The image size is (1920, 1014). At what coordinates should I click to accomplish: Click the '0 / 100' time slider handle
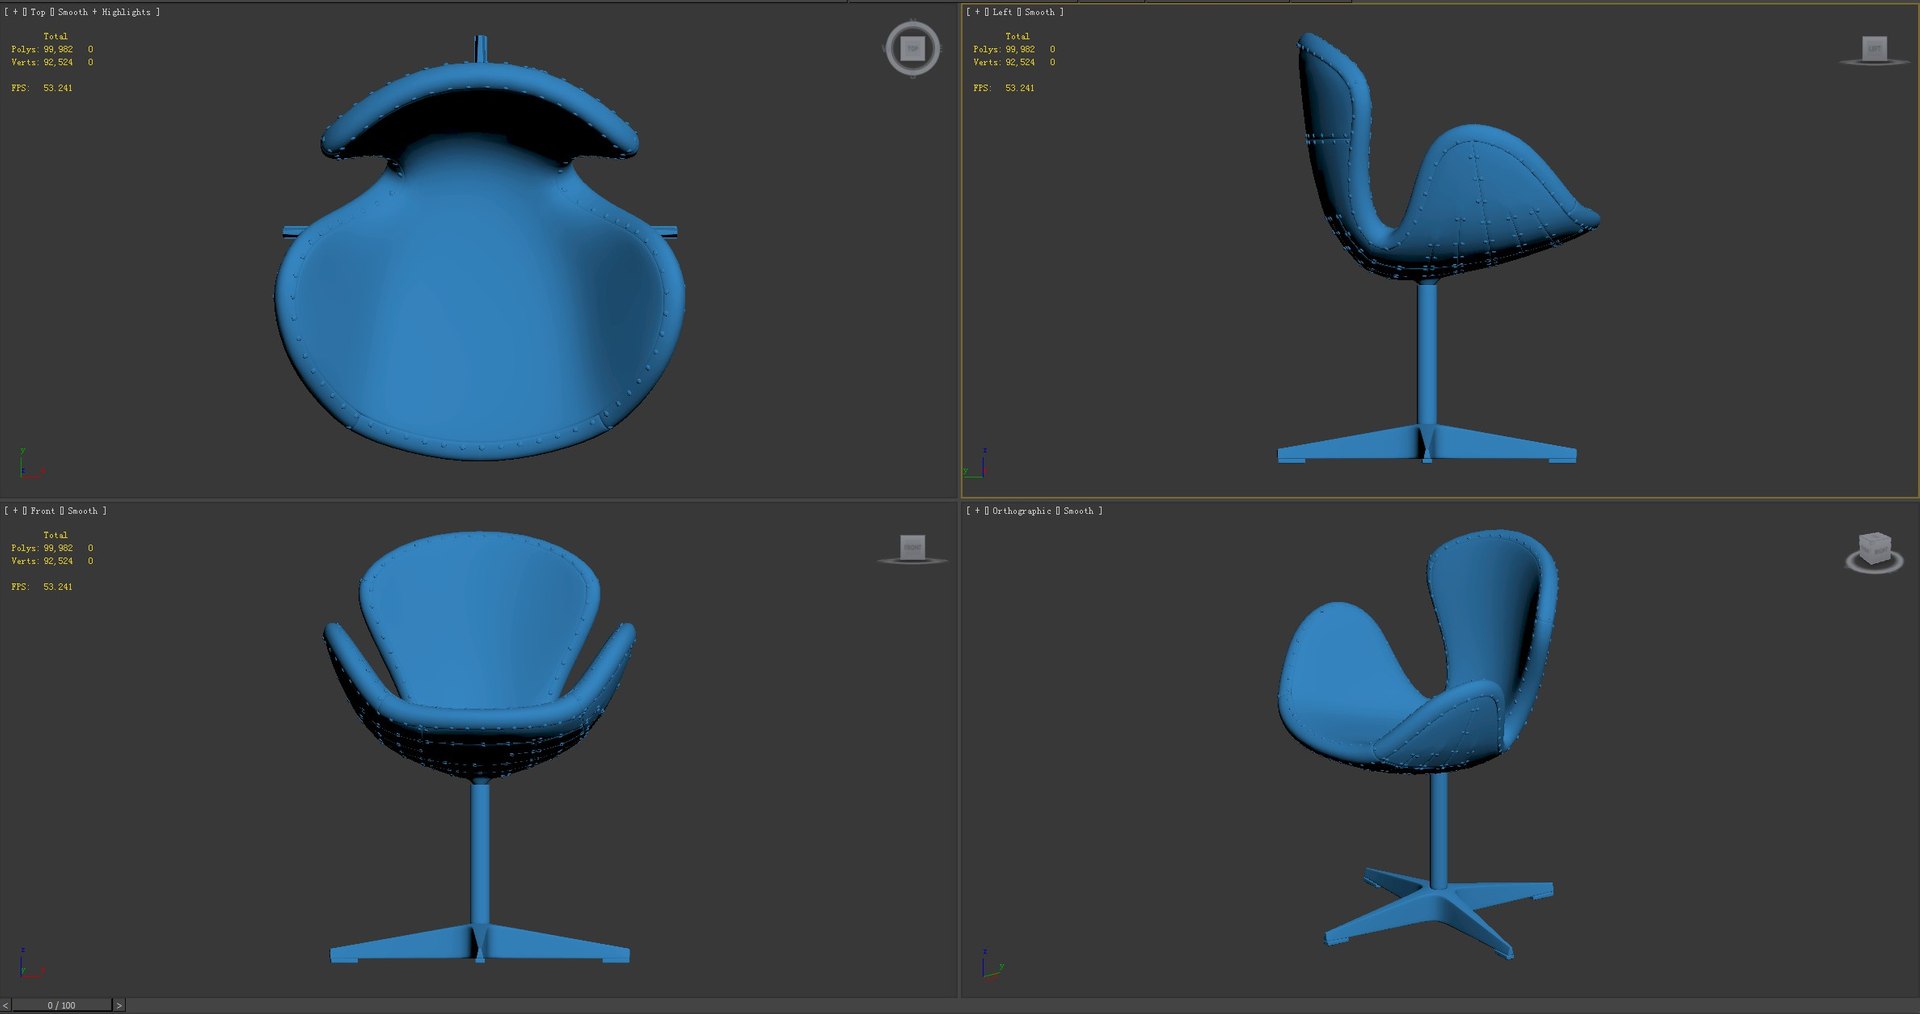[x=61, y=1005]
